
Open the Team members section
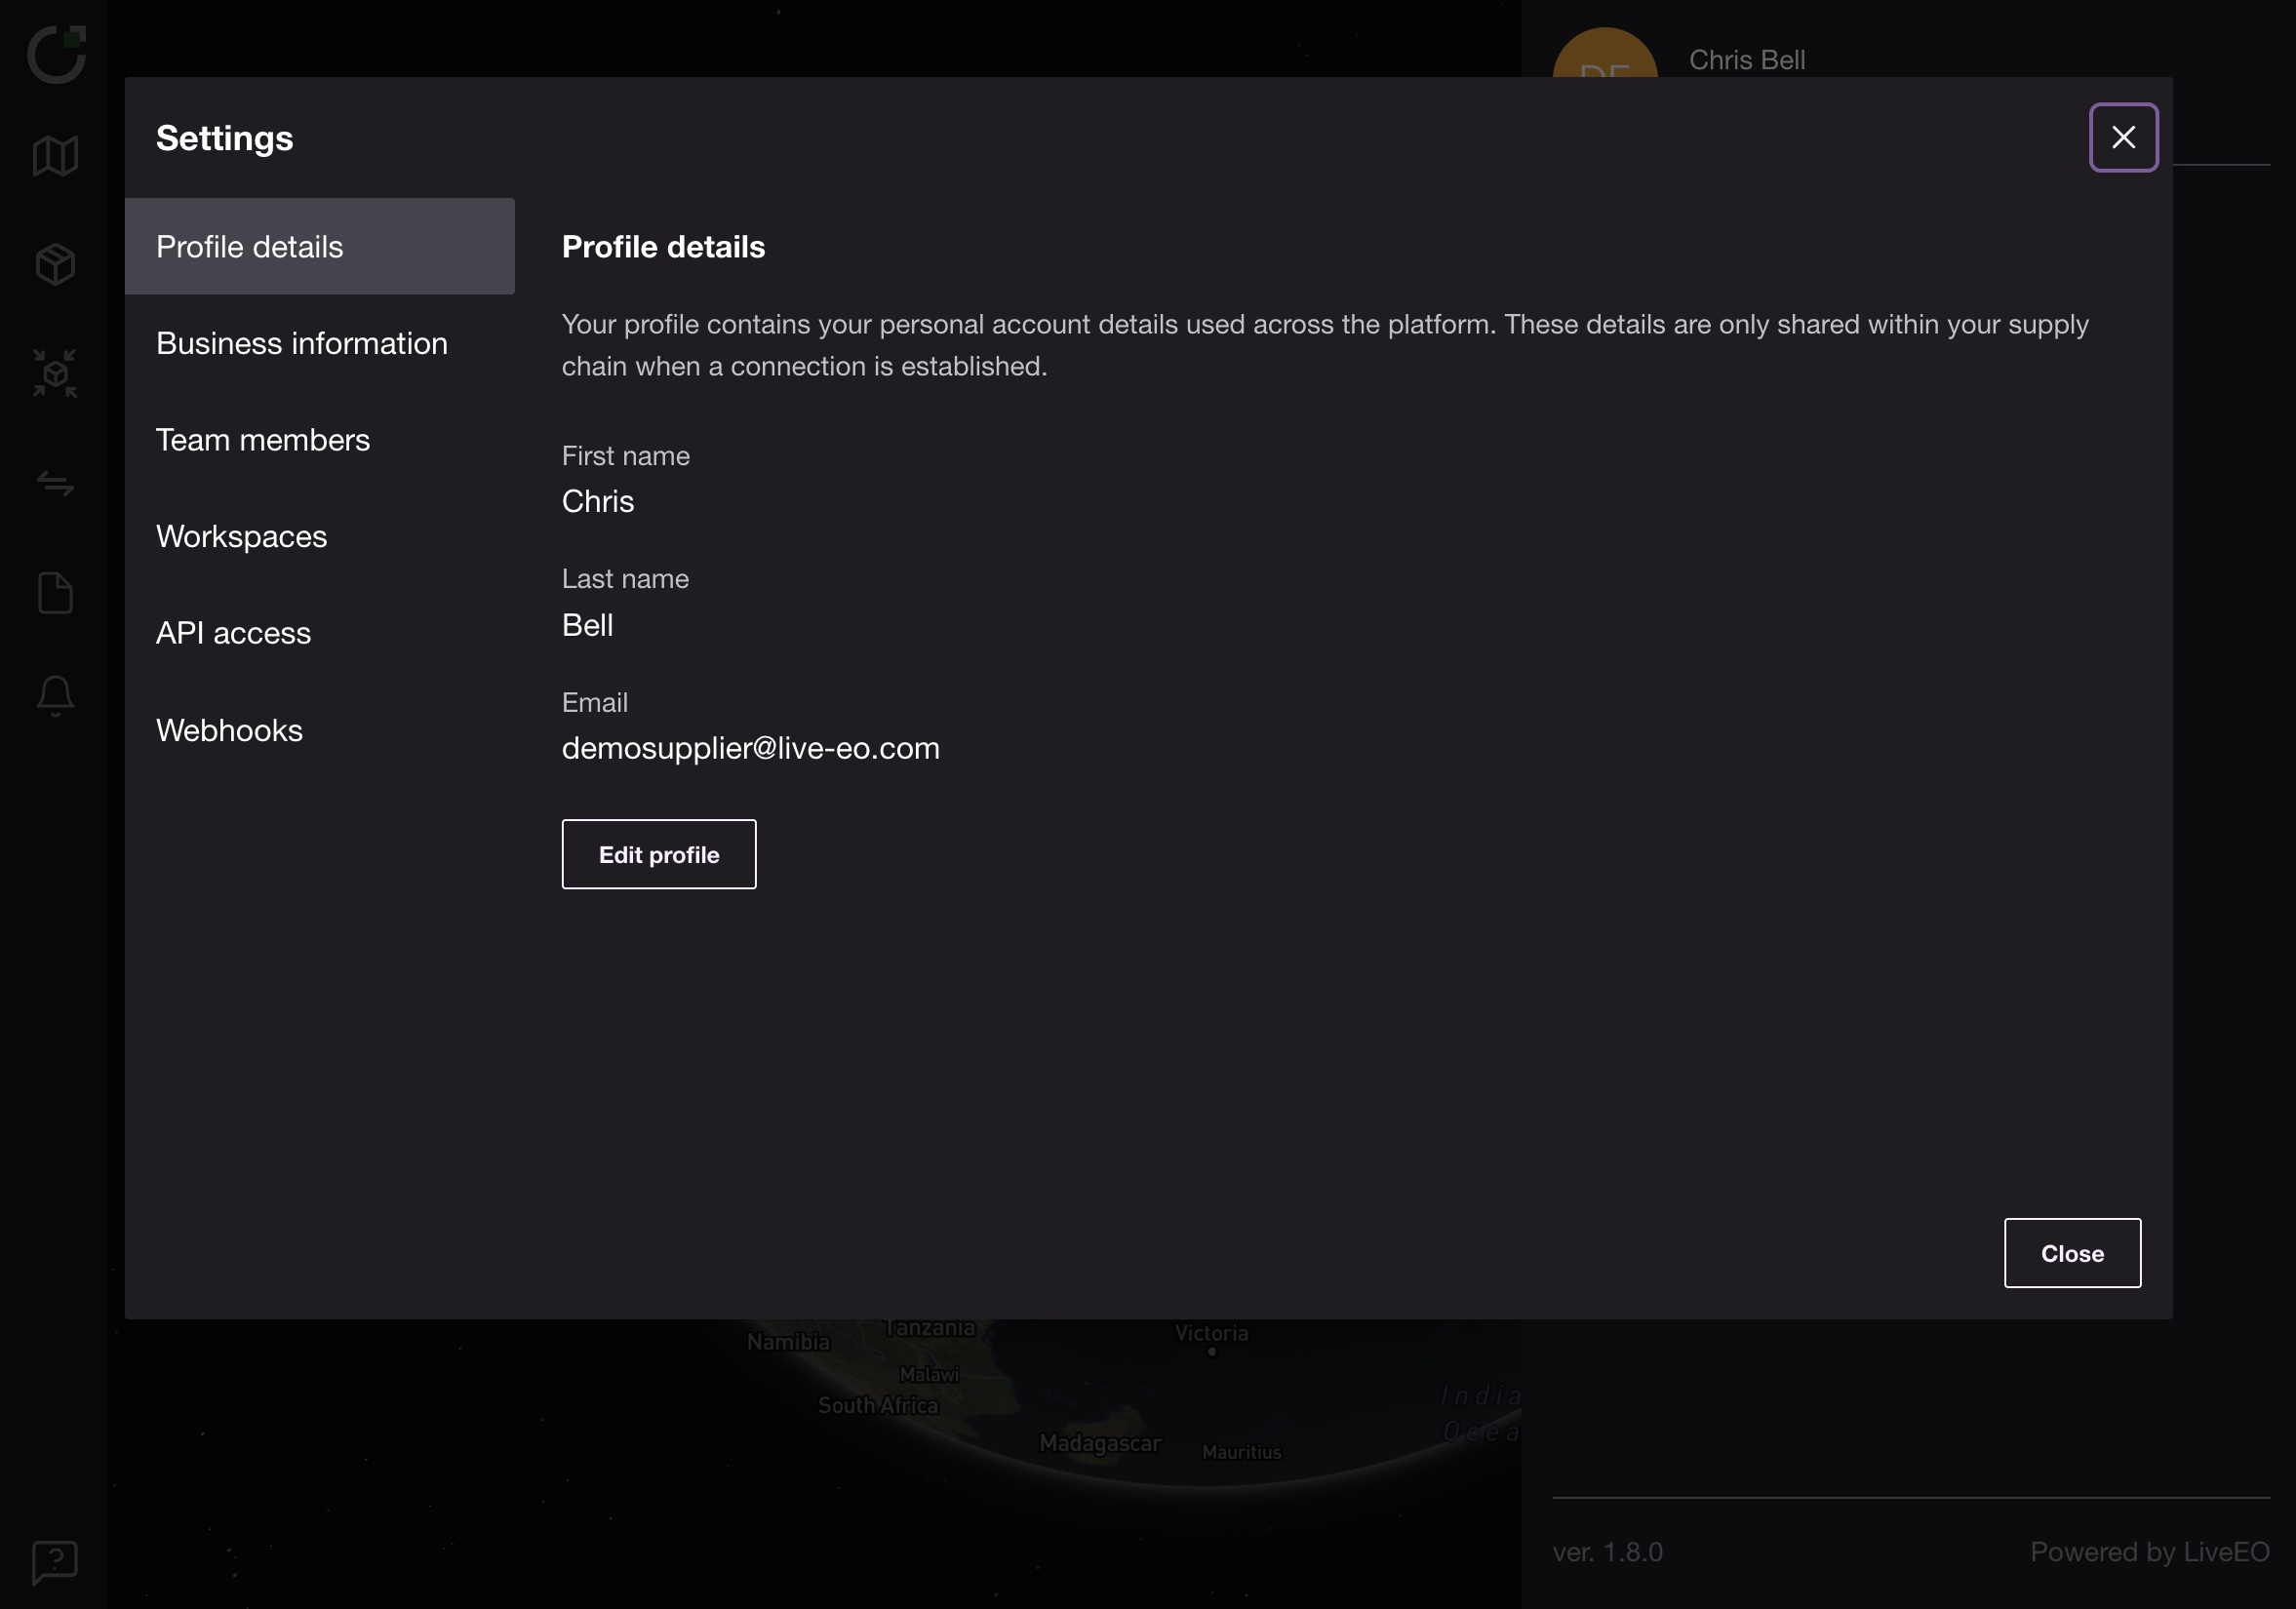point(263,440)
